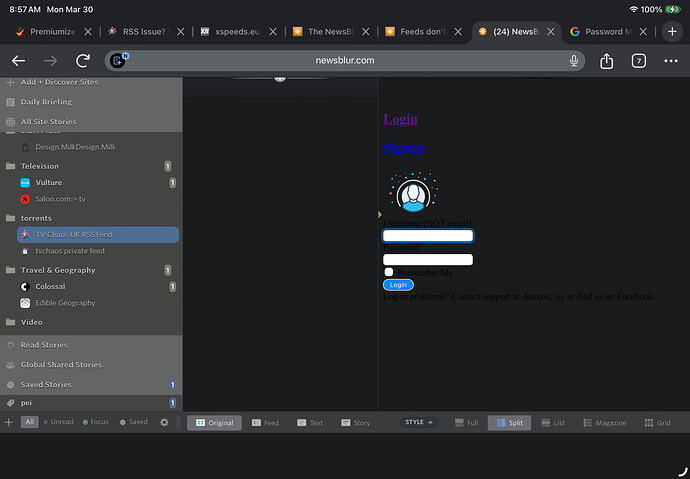
Task: Check the Remember Me checkbox
Action: coord(389,272)
